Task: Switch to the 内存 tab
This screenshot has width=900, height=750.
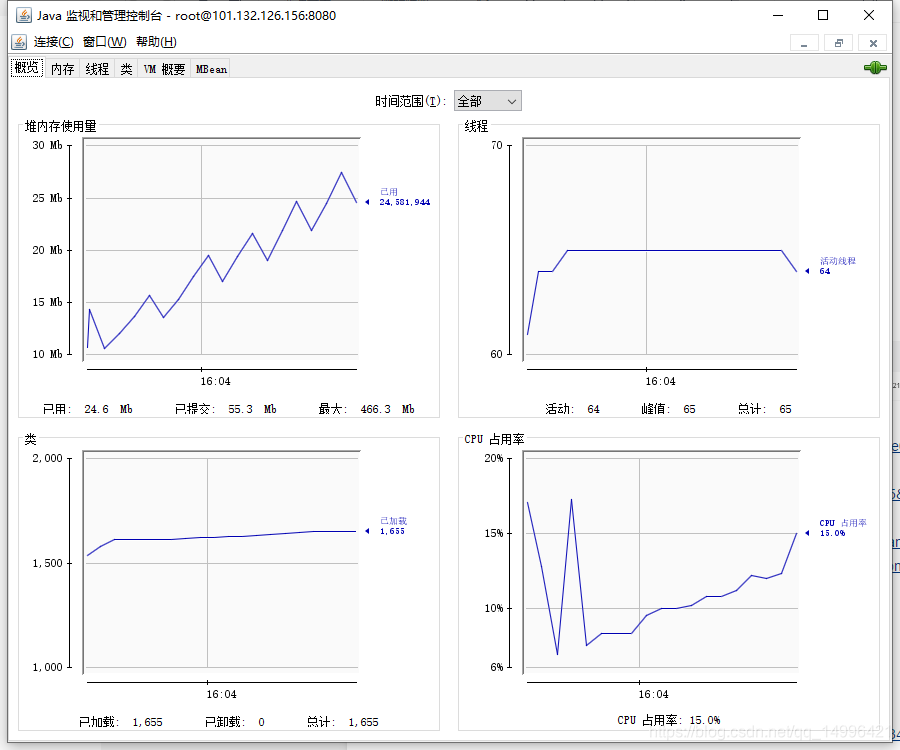Action: click(x=63, y=69)
